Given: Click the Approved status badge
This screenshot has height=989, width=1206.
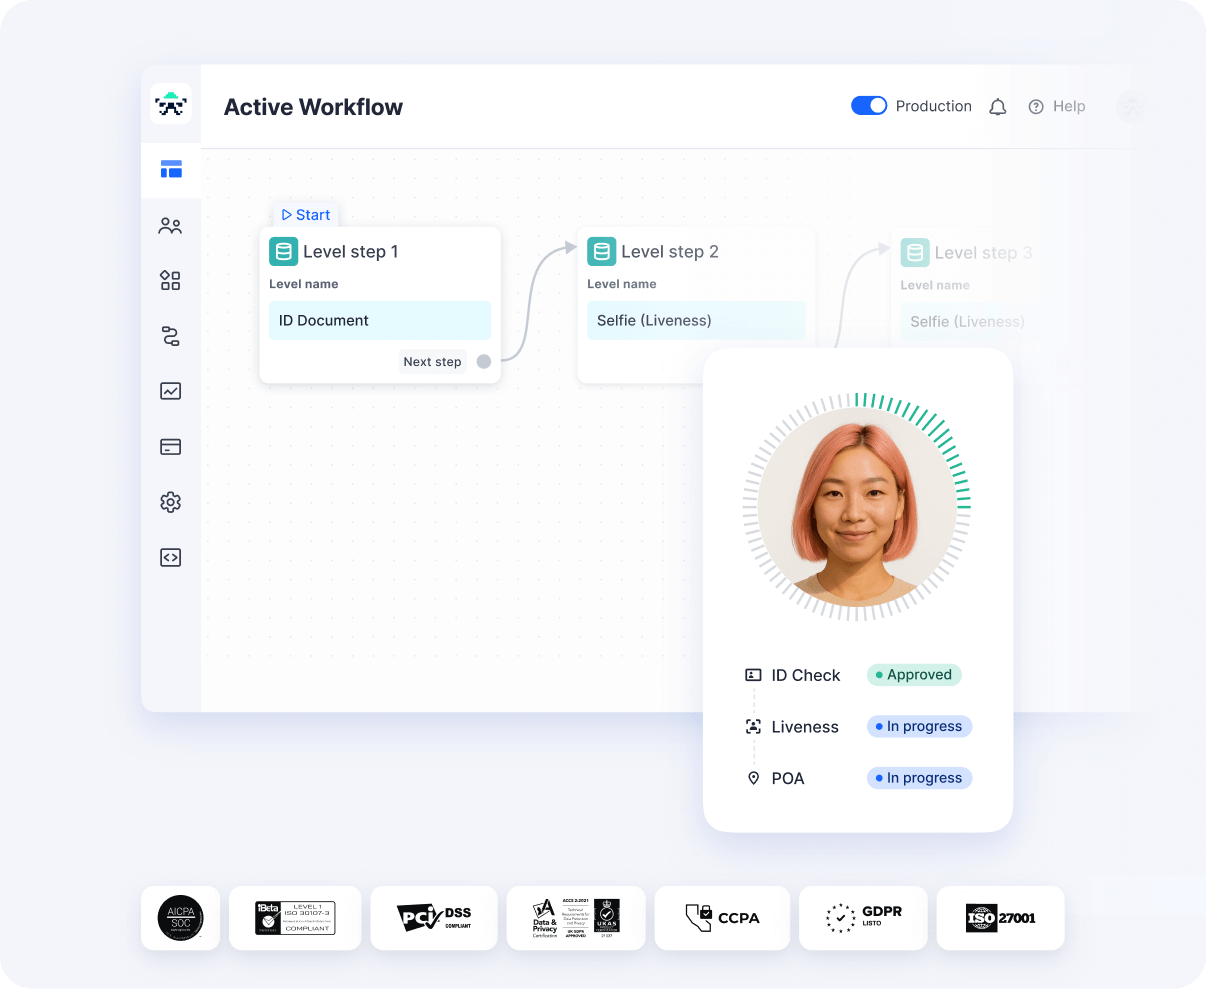Looking at the screenshot, I should 914,675.
